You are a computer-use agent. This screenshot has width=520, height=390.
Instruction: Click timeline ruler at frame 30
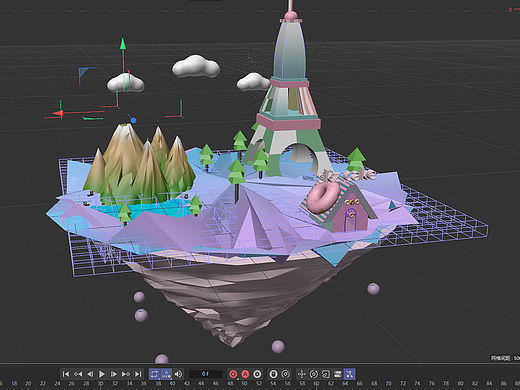pyautogui.click(x=100, y=384)
